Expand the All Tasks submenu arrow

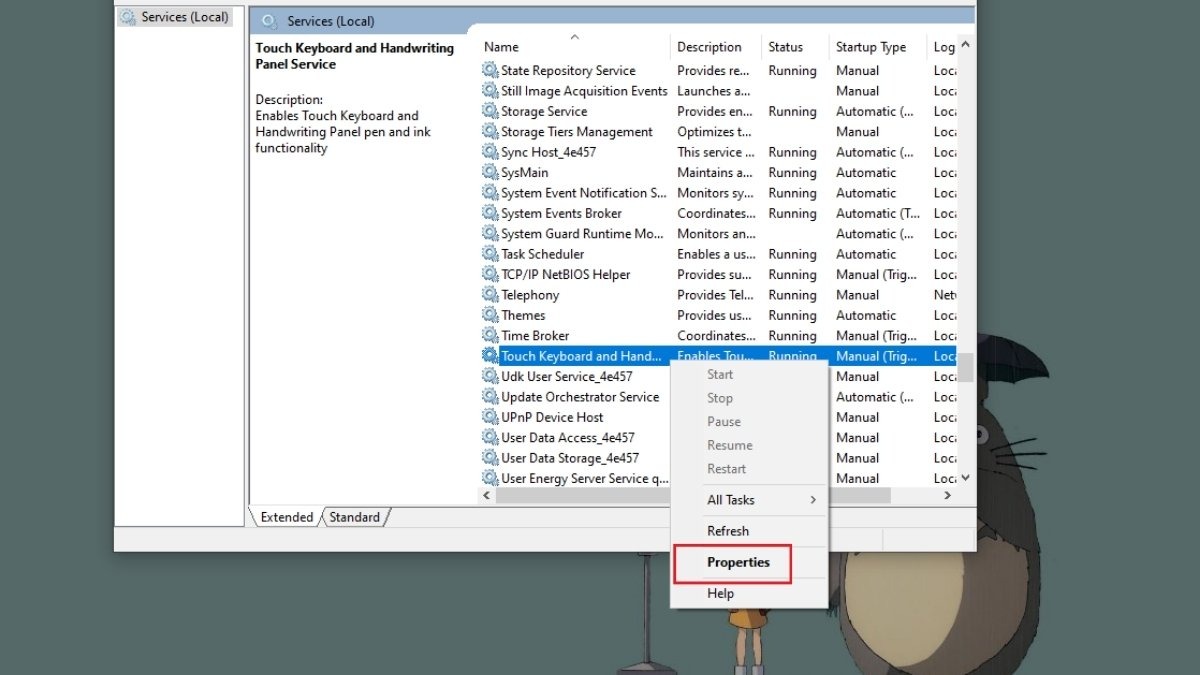tap(813, 500)
